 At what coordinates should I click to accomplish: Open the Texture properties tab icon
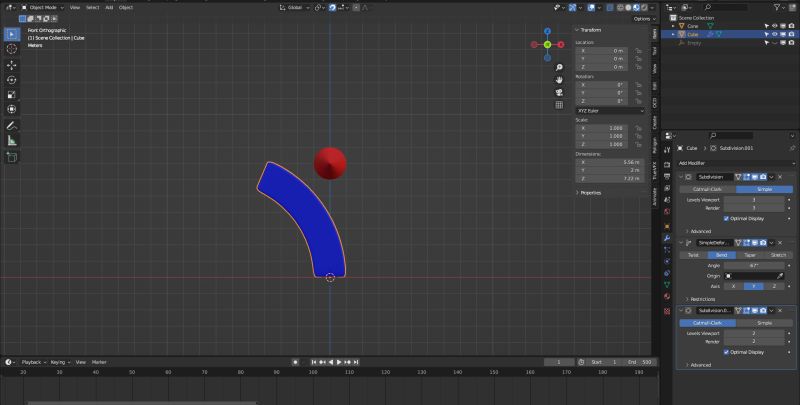[667, 311]
